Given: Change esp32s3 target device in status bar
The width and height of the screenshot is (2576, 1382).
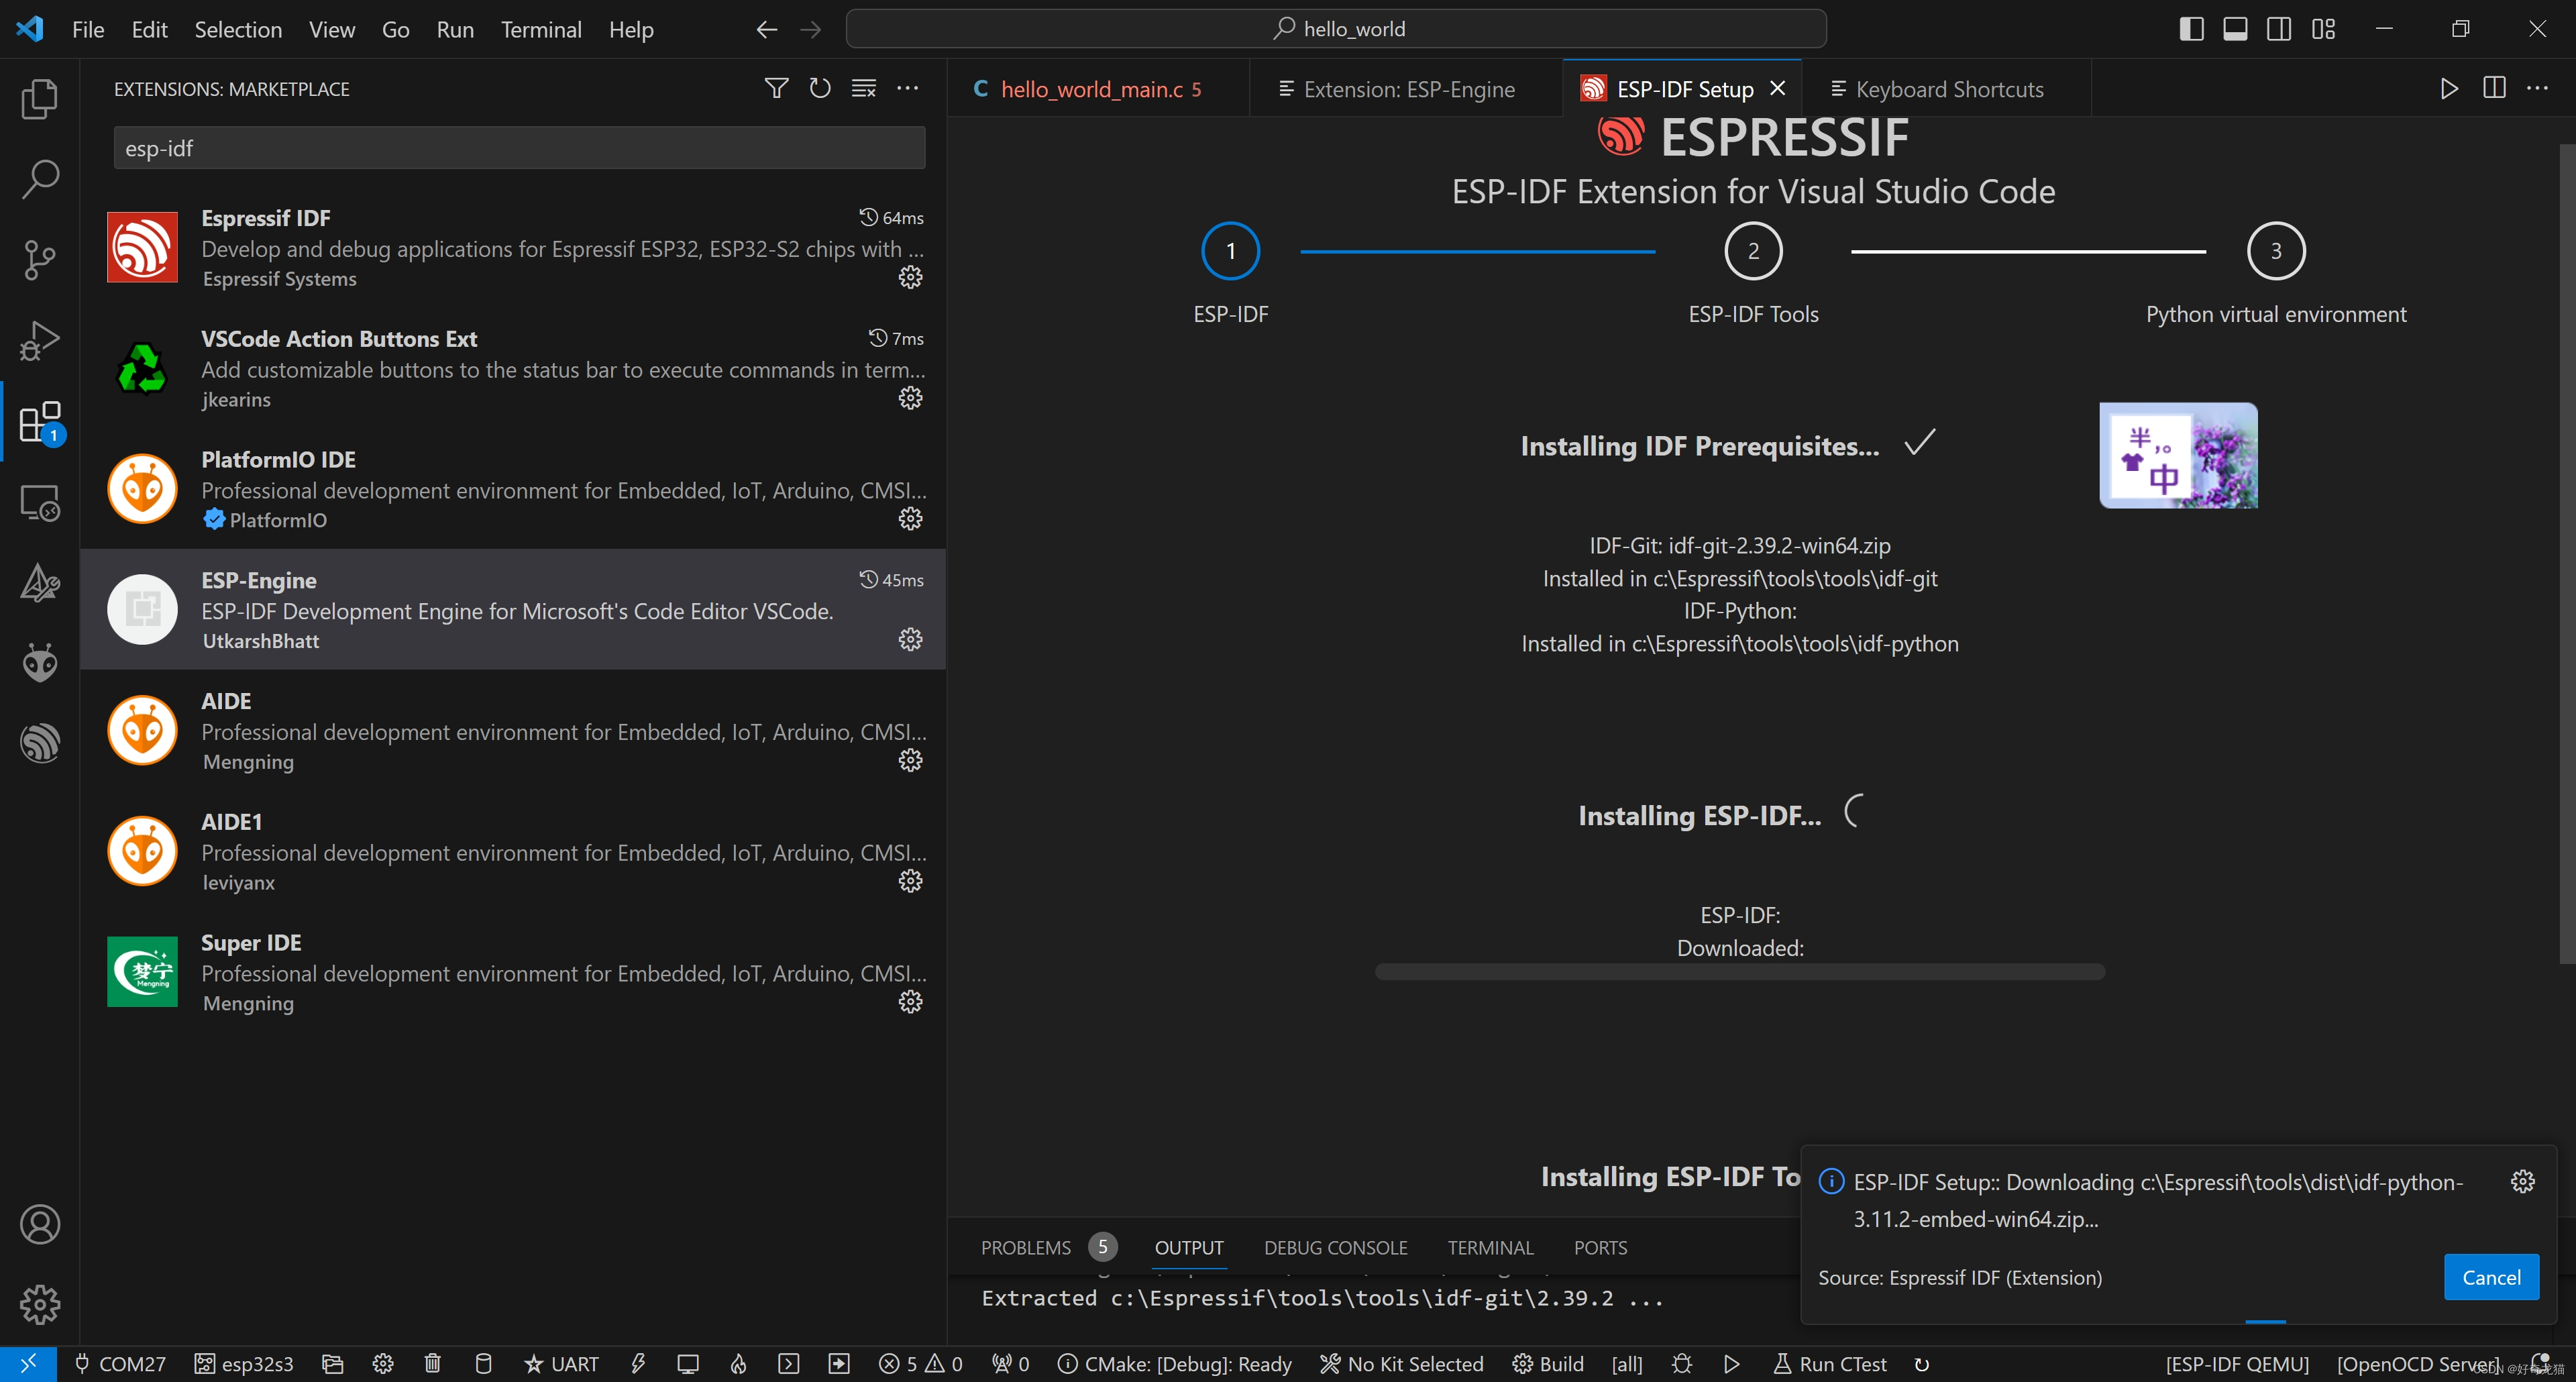Looking at the screenshot, I should click(x=243, y=1364).
